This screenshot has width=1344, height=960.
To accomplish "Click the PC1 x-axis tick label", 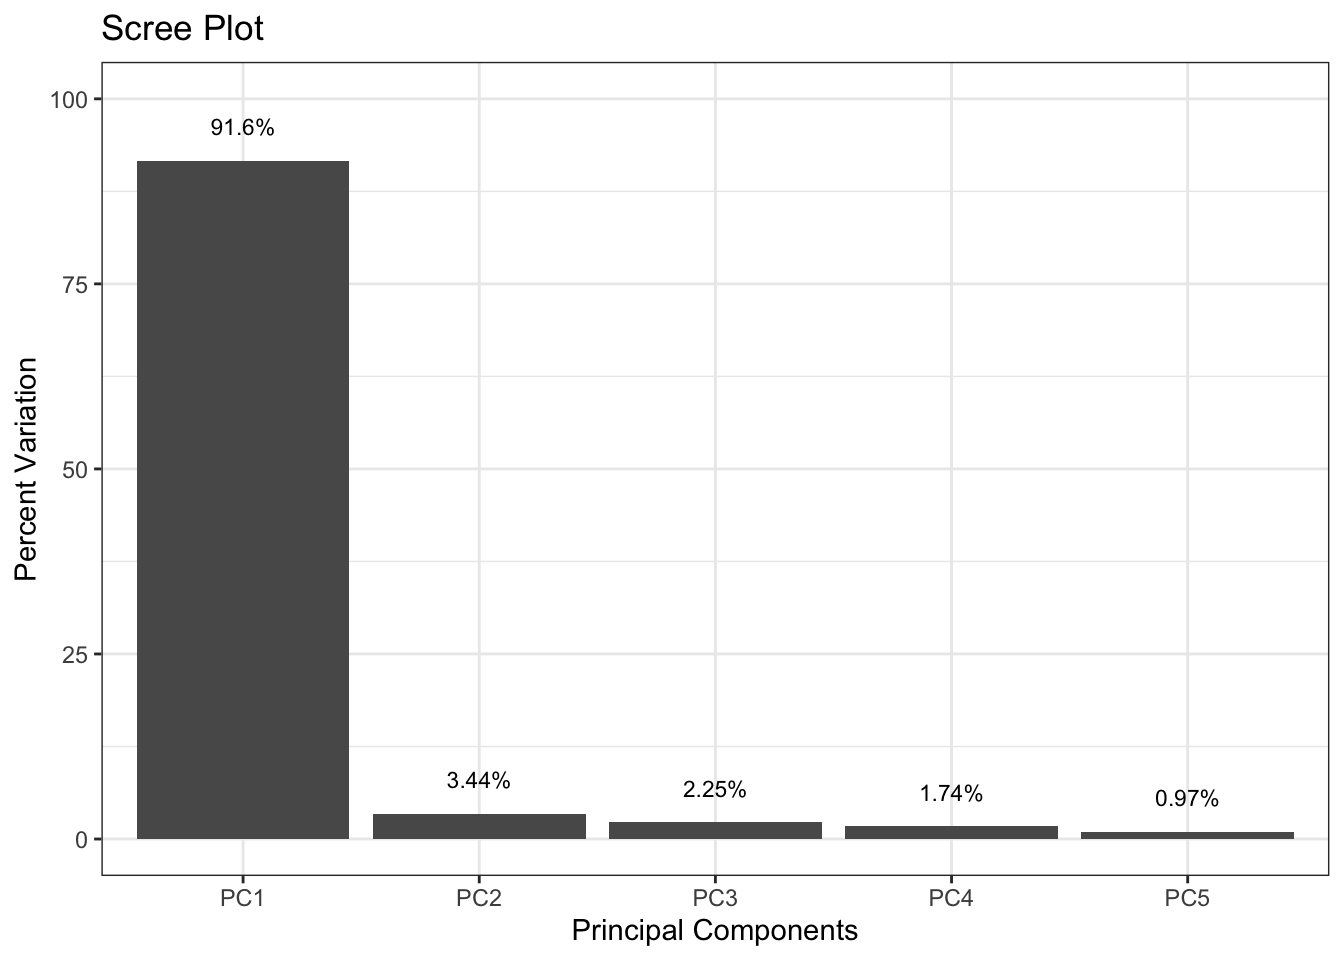I will click(242, 898).
